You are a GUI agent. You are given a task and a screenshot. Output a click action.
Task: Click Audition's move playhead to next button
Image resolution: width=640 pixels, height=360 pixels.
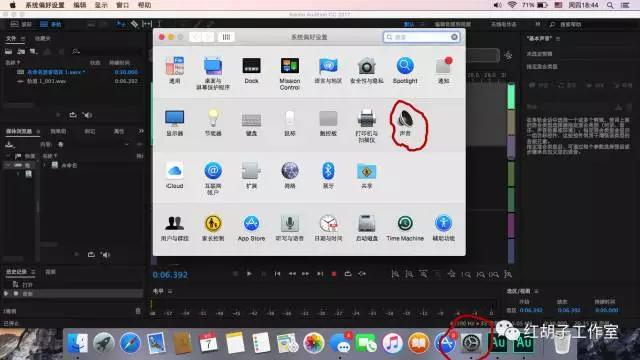pos(320,274)
